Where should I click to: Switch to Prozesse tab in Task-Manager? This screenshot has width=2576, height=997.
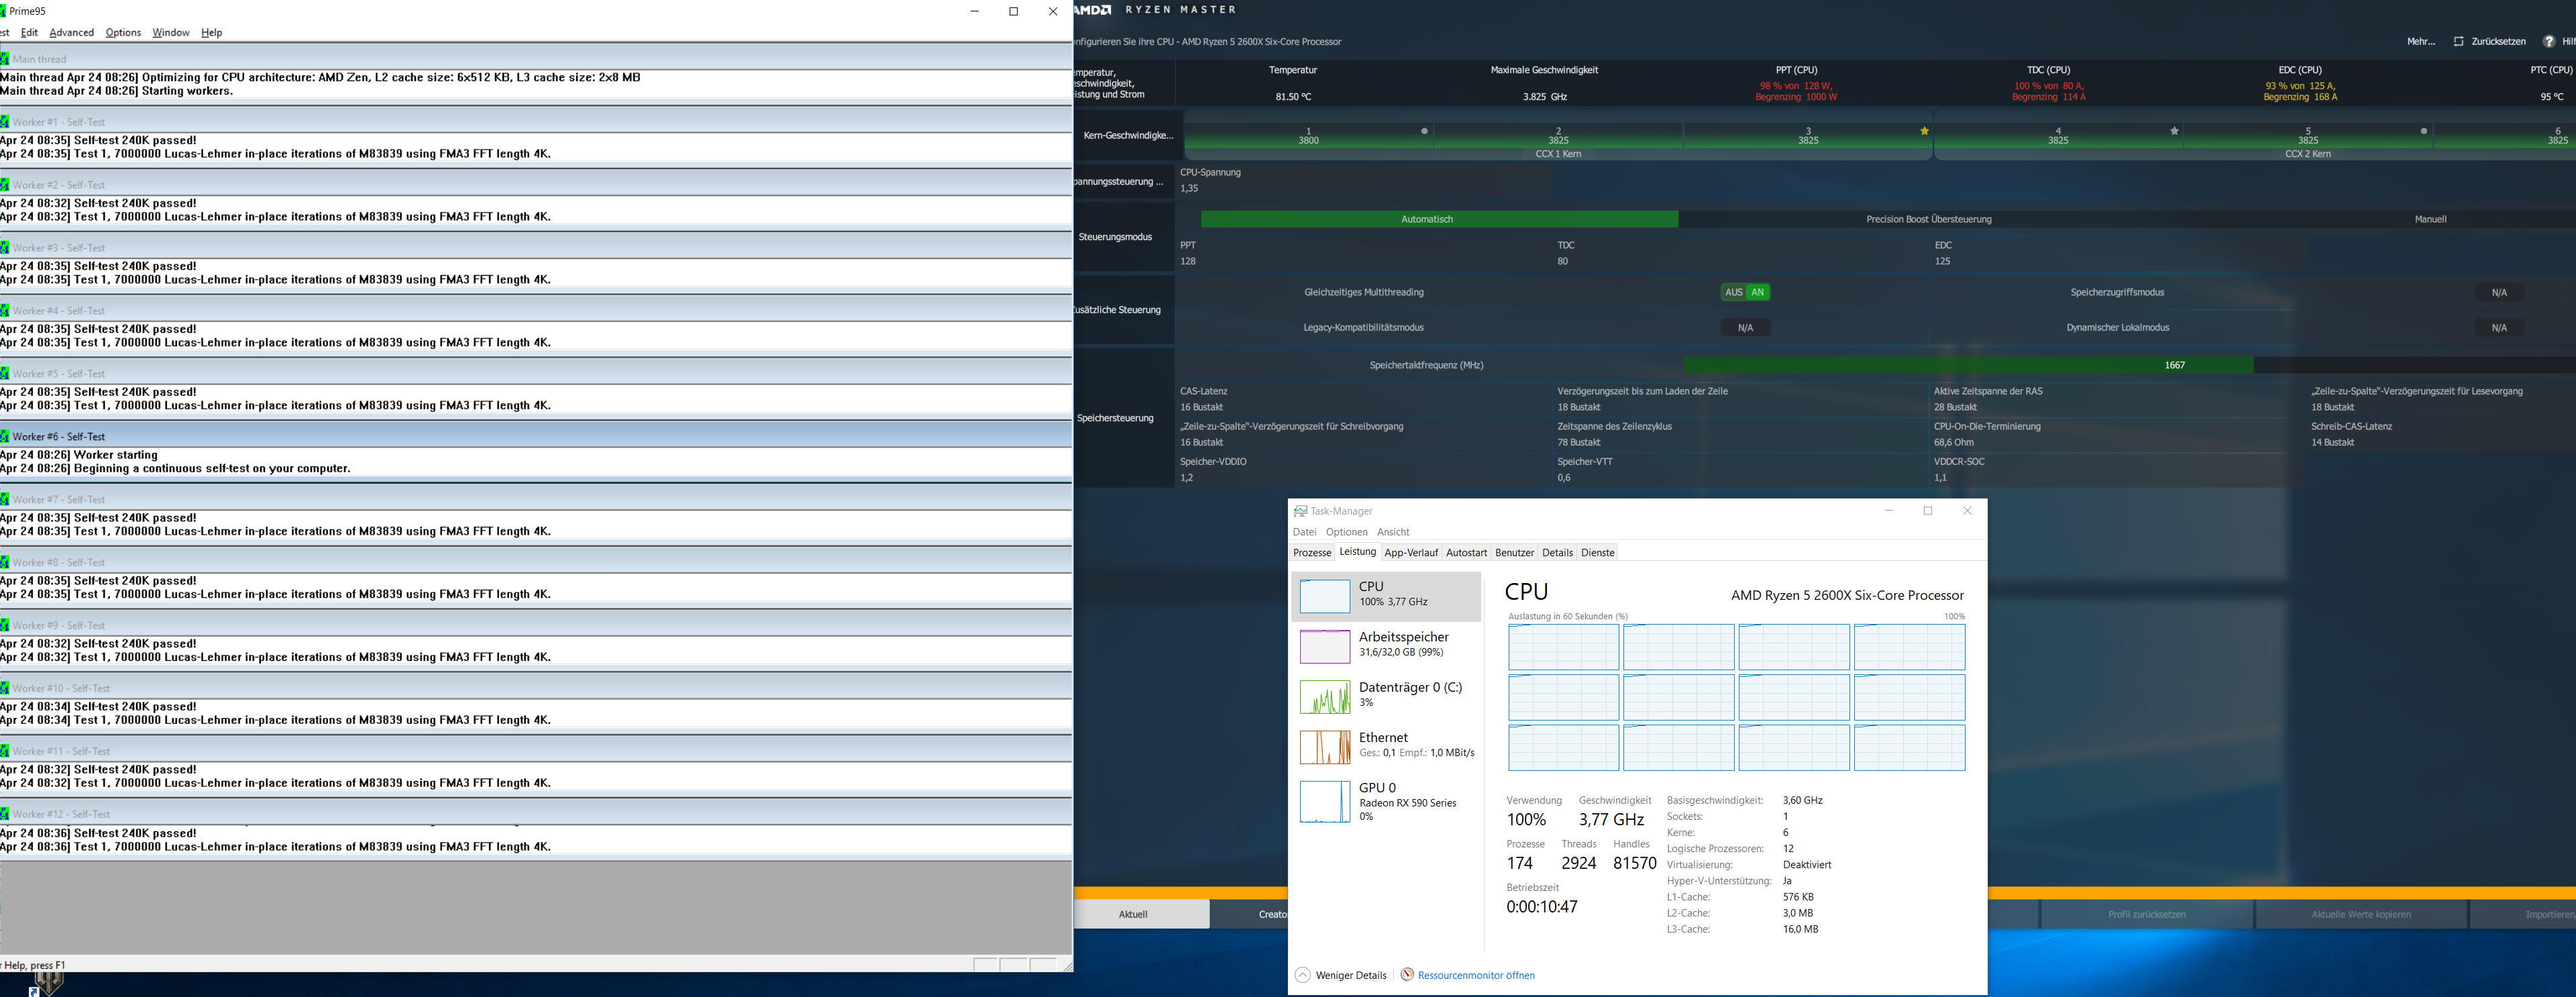1312,552
